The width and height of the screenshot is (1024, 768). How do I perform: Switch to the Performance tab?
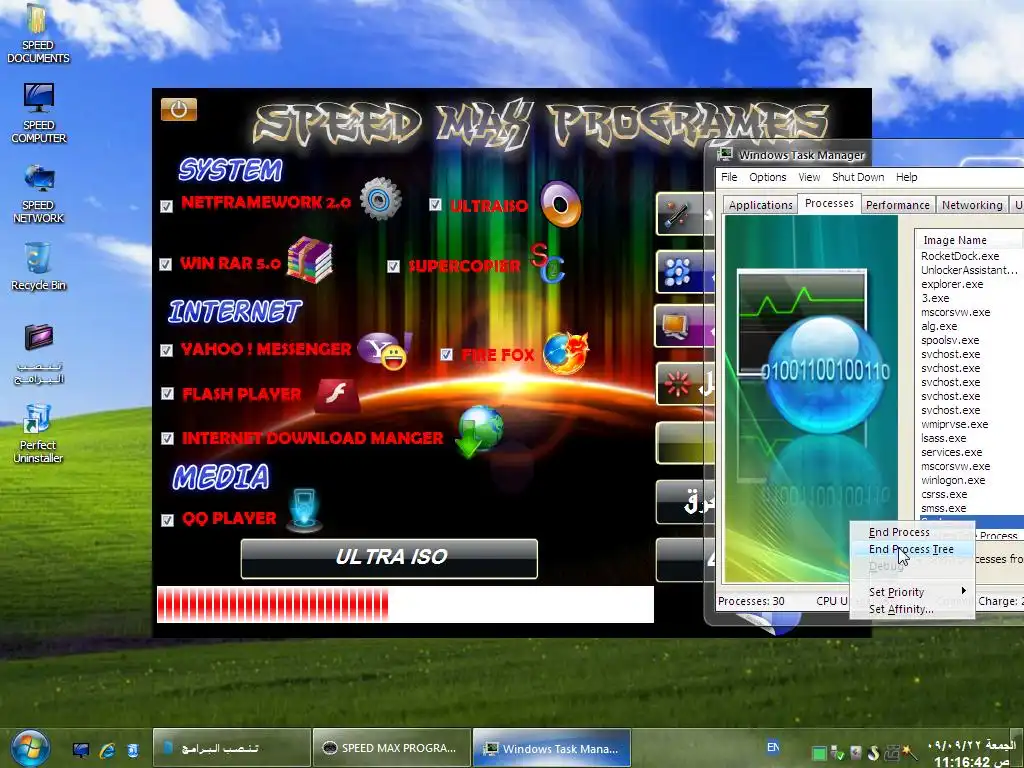click(897, 205)
